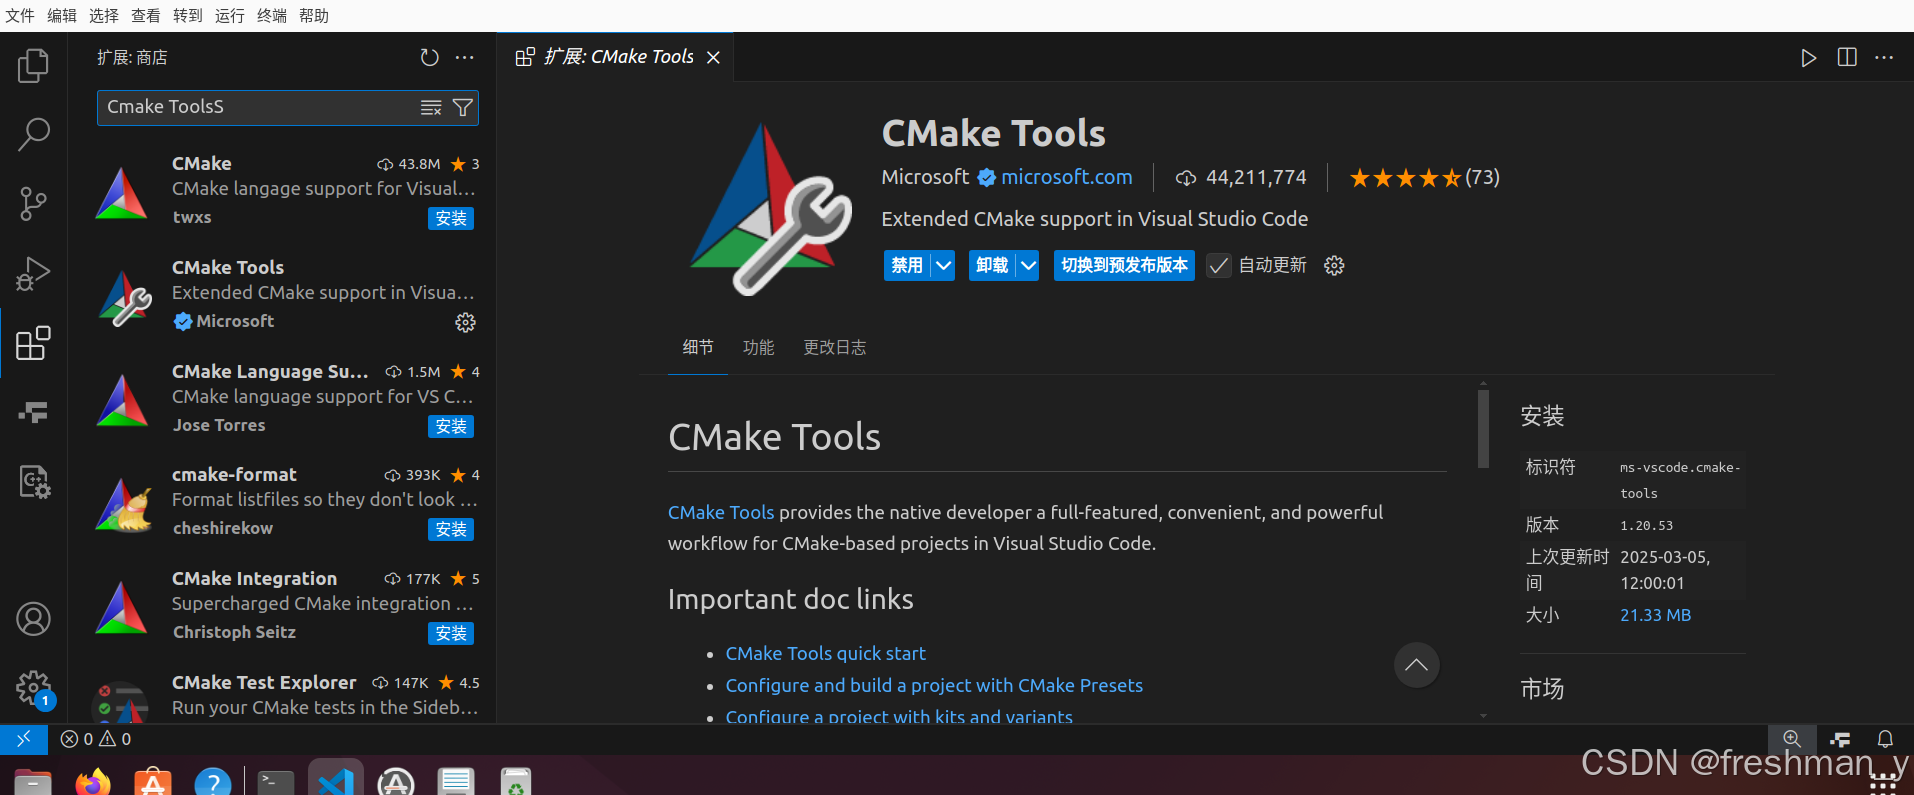The width and height of the screenshot is (1914, 795).
Task: Install the cmake-format extension
Action: point(451,529)
